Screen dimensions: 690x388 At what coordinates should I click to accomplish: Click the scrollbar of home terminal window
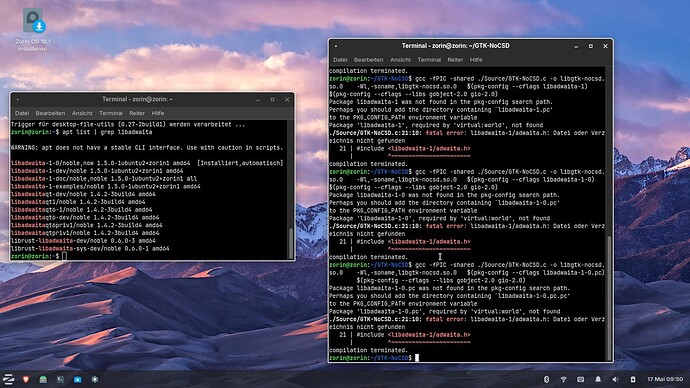pyautogui.click(x=291, y=243)
